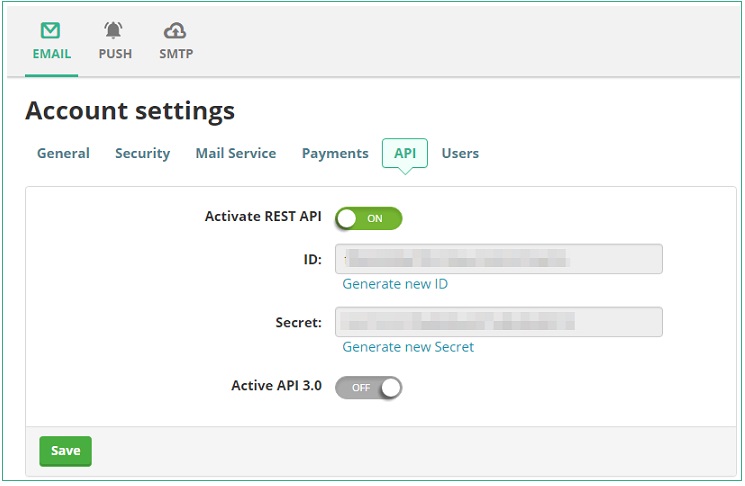Viewport: 745px width, 486px height.
Task: Click the Generate new Secret link
Action: pyautogui.click(x=408, y=347)
